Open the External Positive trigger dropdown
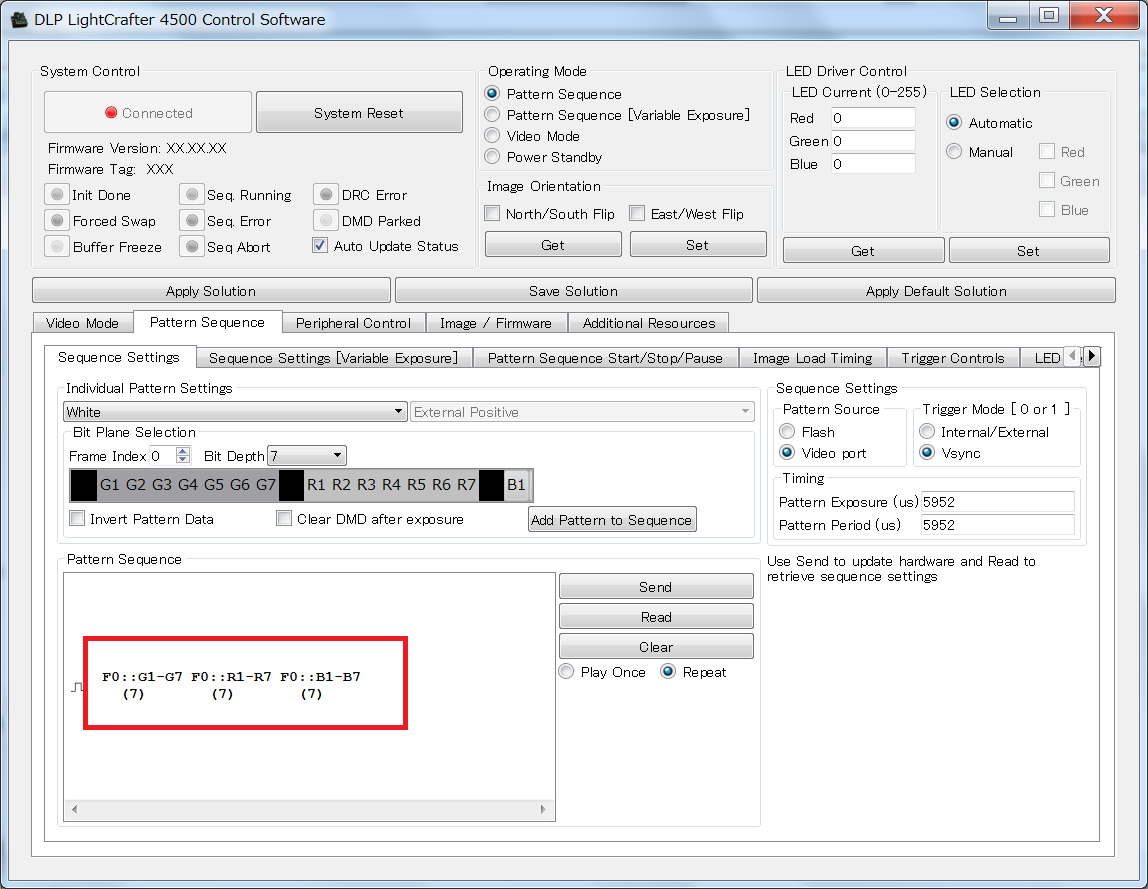 pos(582,412)
